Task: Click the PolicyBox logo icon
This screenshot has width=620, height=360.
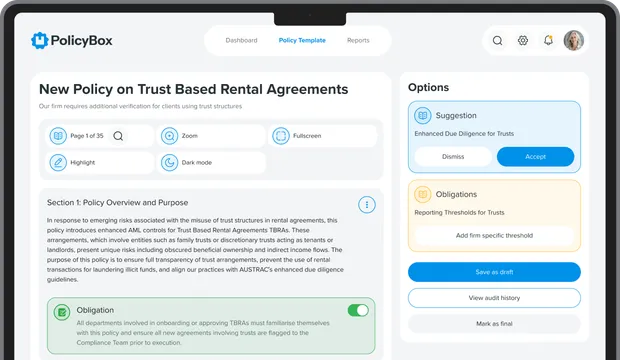Action: pos(40,40)
